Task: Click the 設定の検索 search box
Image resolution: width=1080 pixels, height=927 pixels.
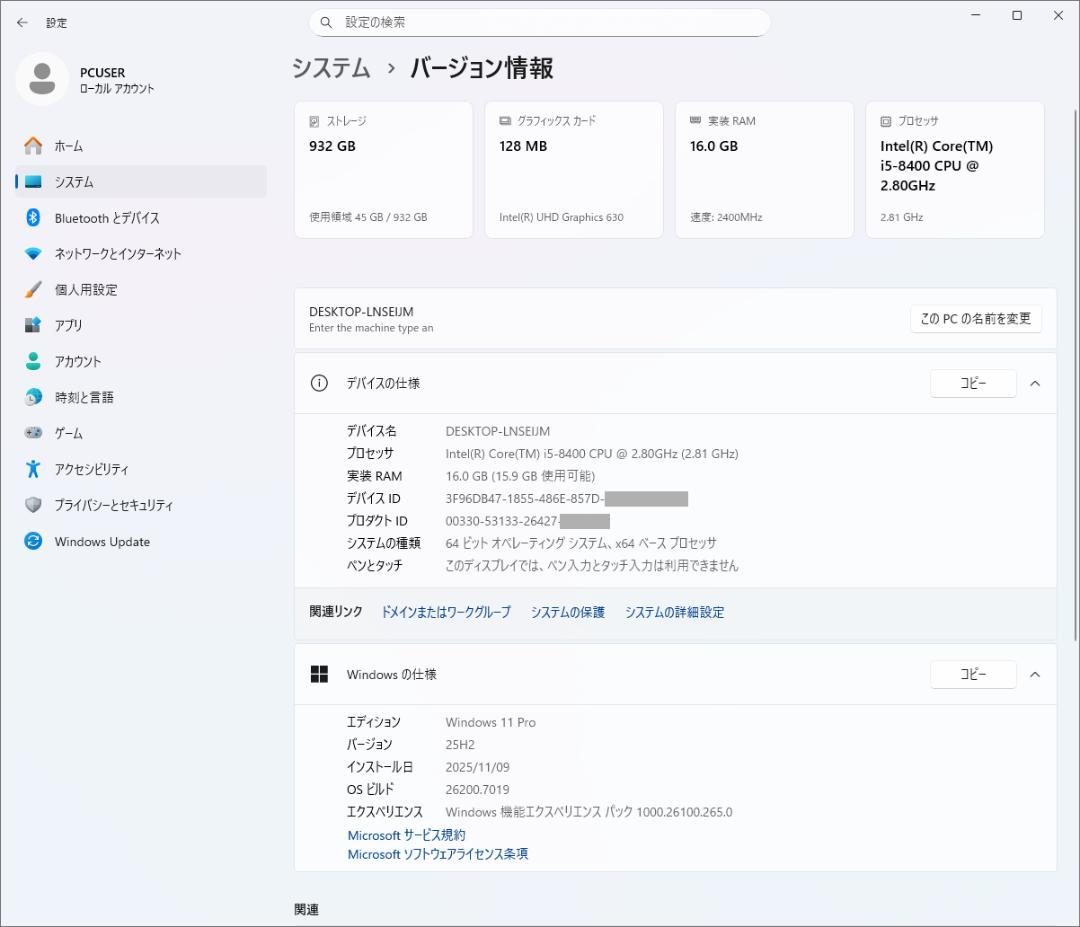Action: [540, 21]
